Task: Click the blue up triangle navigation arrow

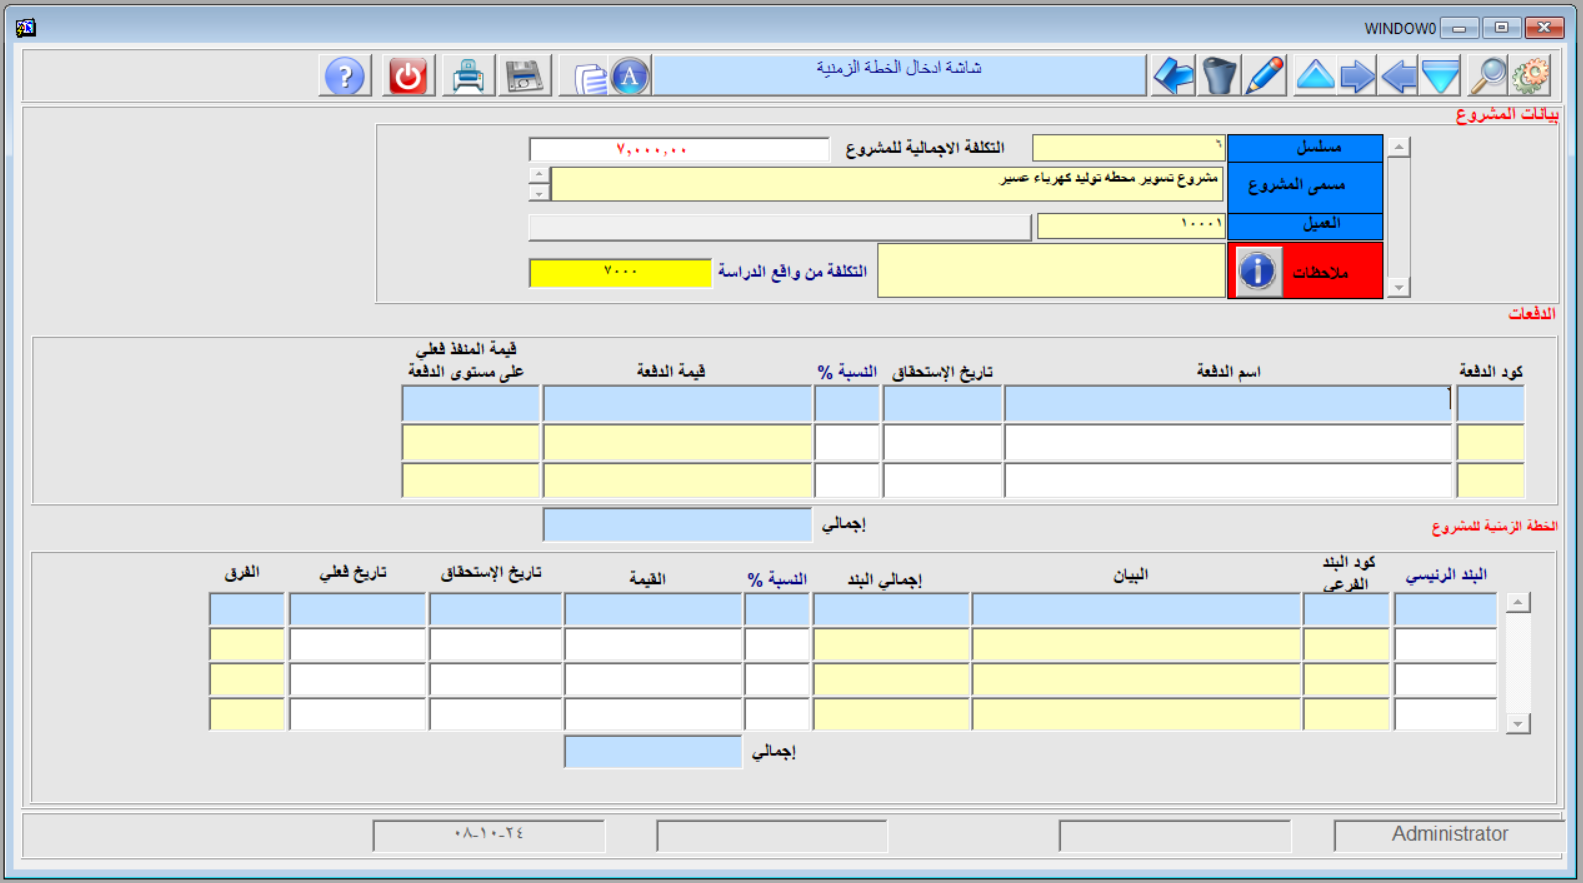Action: point(1315,76)
